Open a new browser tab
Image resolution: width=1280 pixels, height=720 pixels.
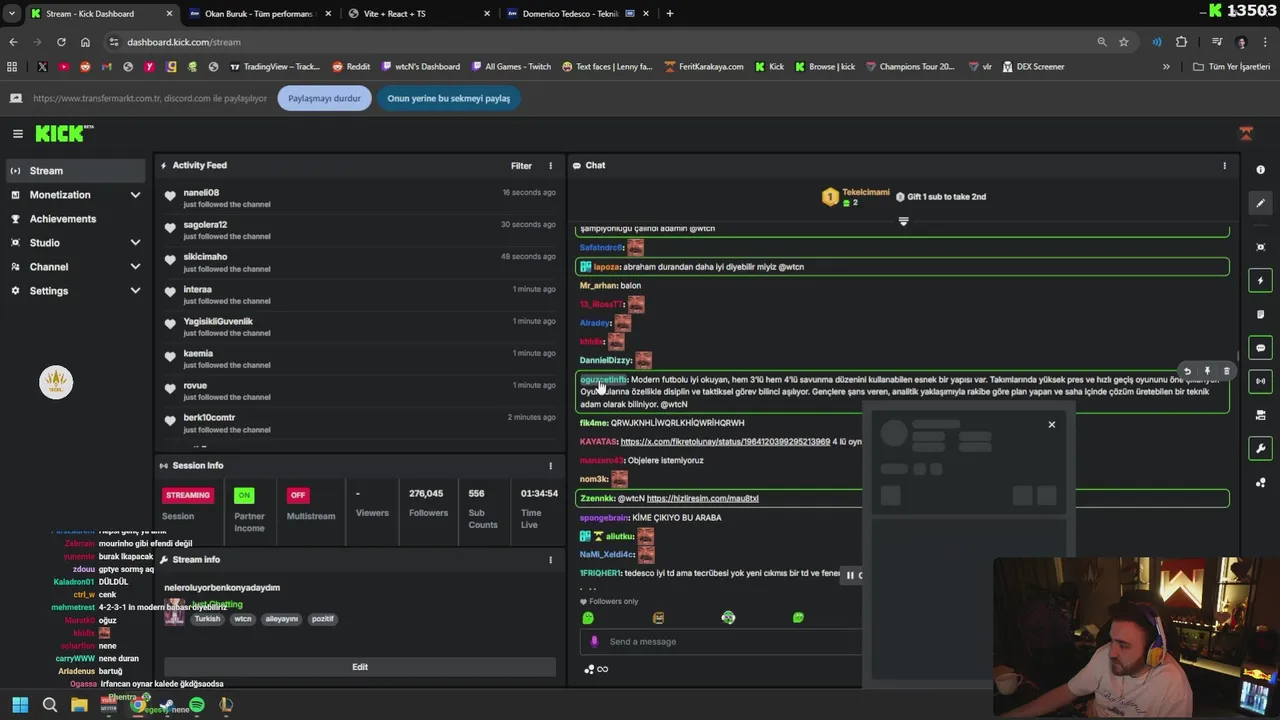pos(669,14)
